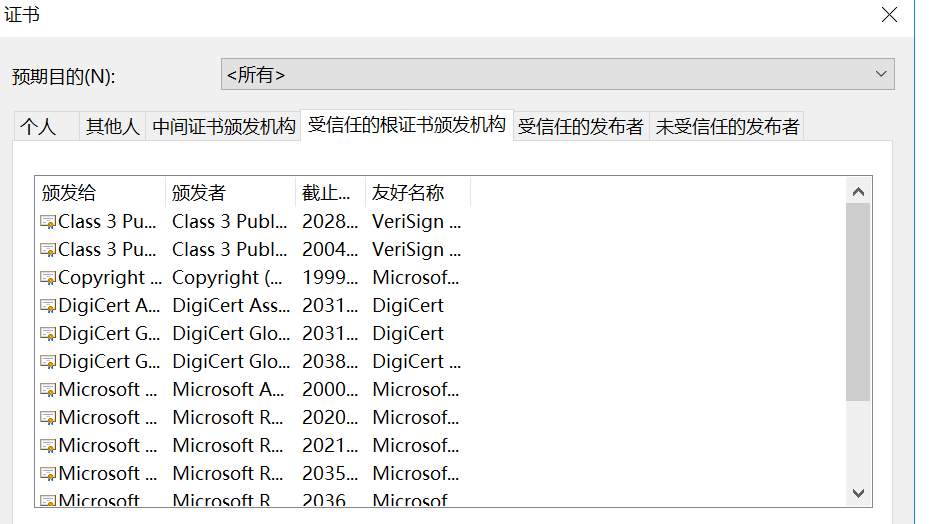This screenshot has height=524, width=937.
Task: Select the 受信任的根证书颁发机构 tab
Action: coord(407,125)
